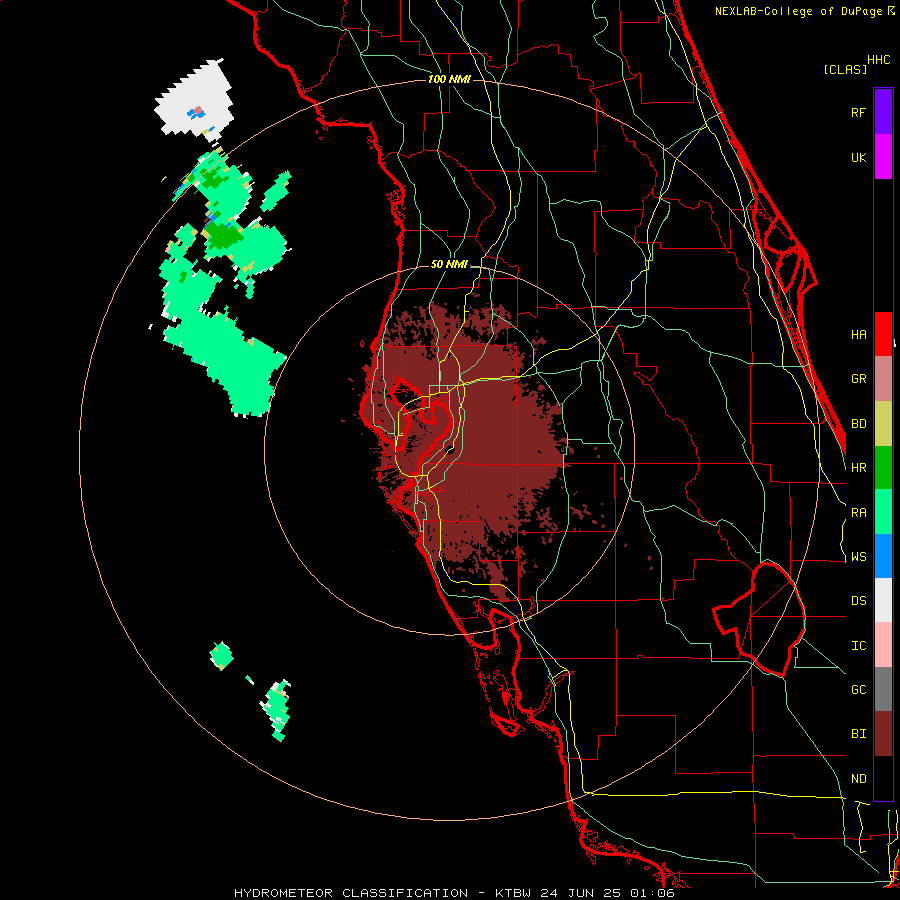Click the HR dark green legend swatch
This screenshot has height=900, width=900.
(x=883, y=468)
